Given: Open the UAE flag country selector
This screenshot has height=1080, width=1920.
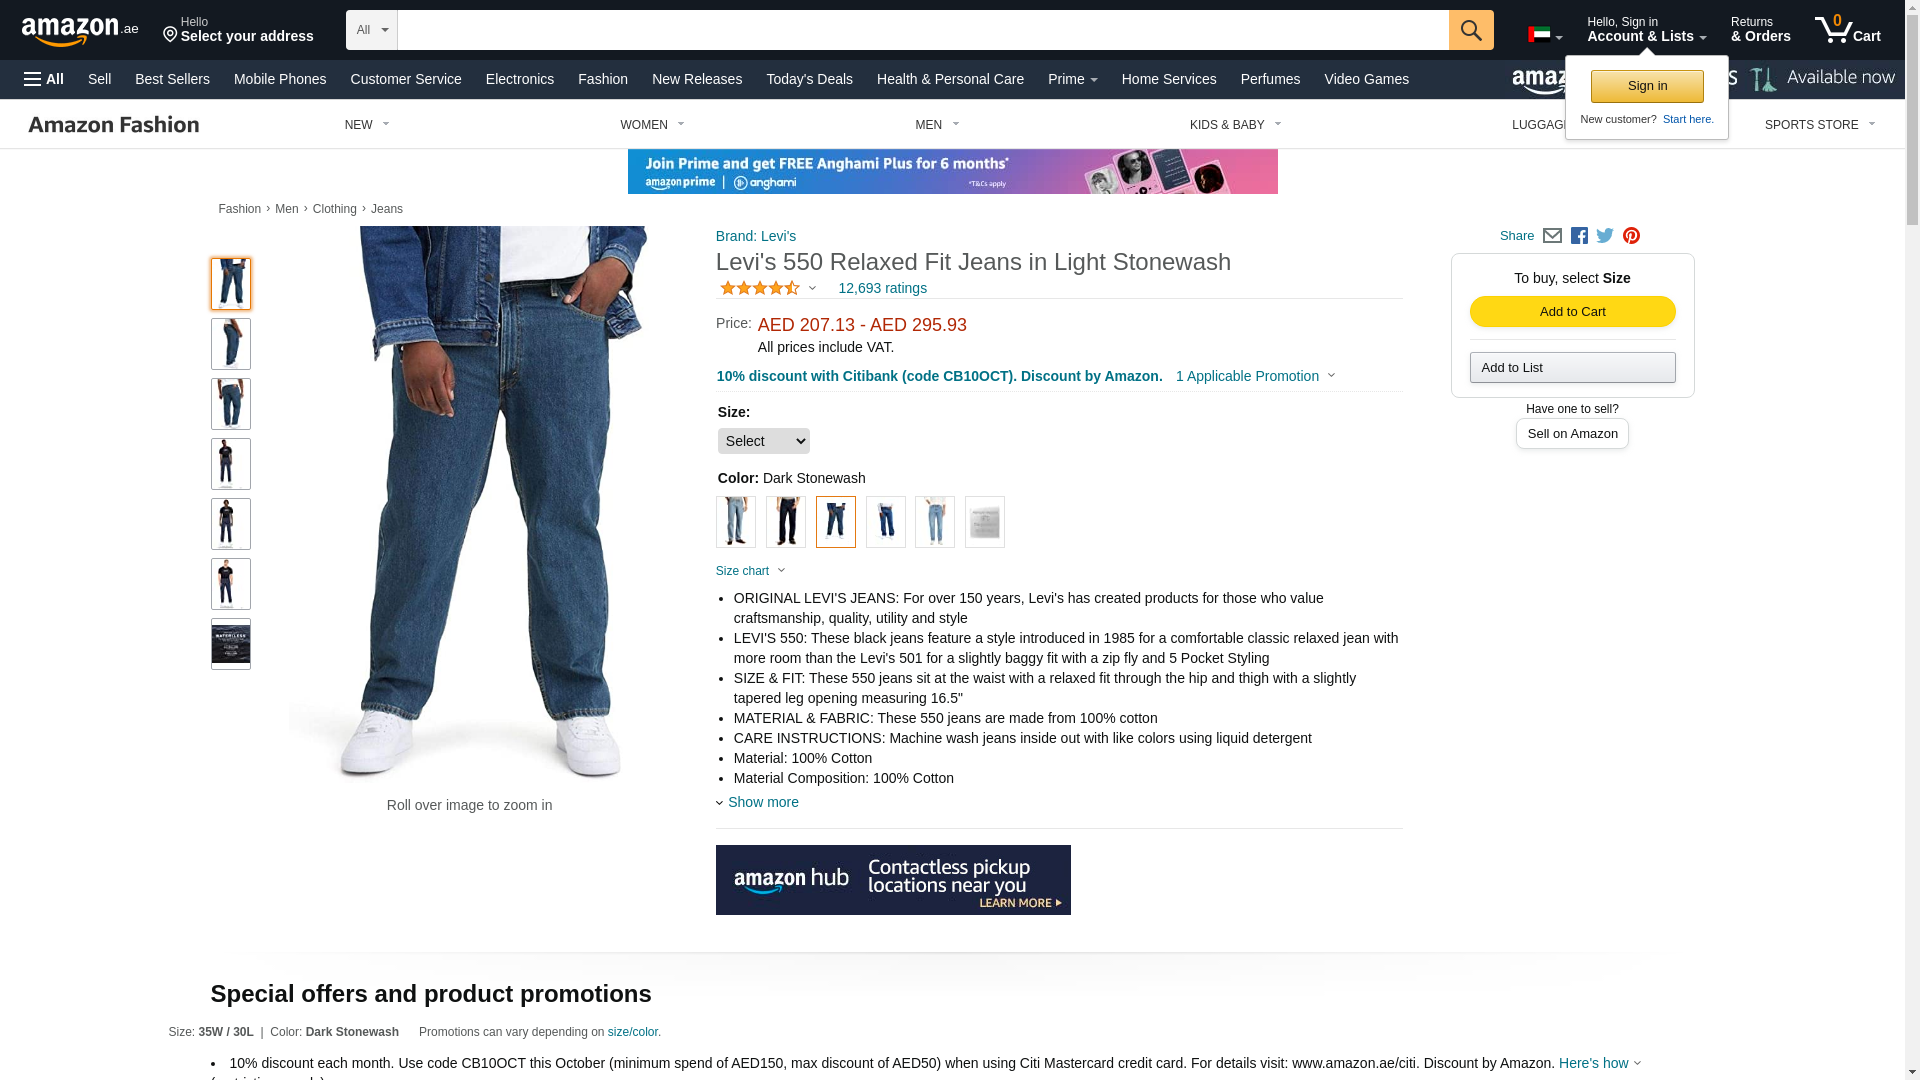Looking at the screenshot, I should tap(1545, 35).
